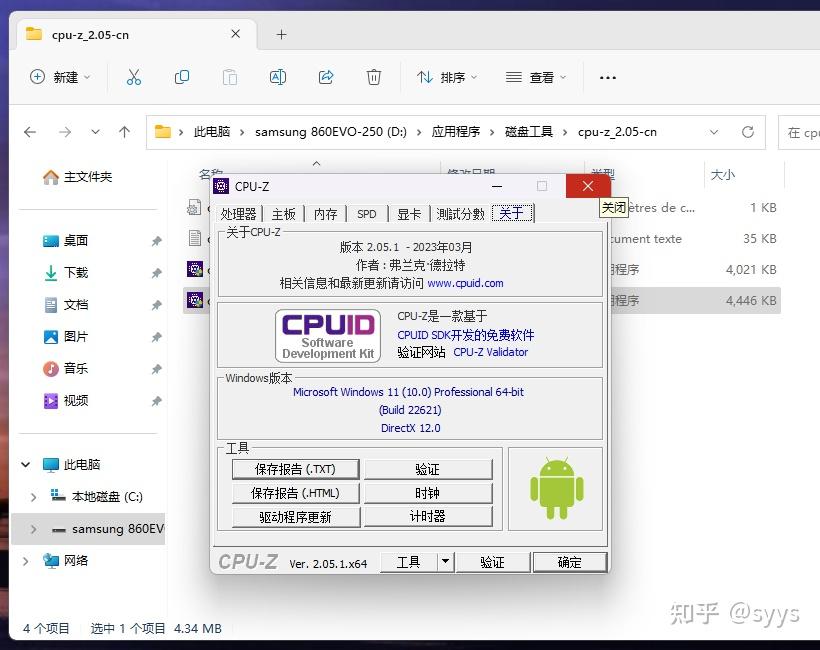This screenshot has width=820, height=650.
Task: Select the Rename icon in the toolbar
Action: pos(278,76)
